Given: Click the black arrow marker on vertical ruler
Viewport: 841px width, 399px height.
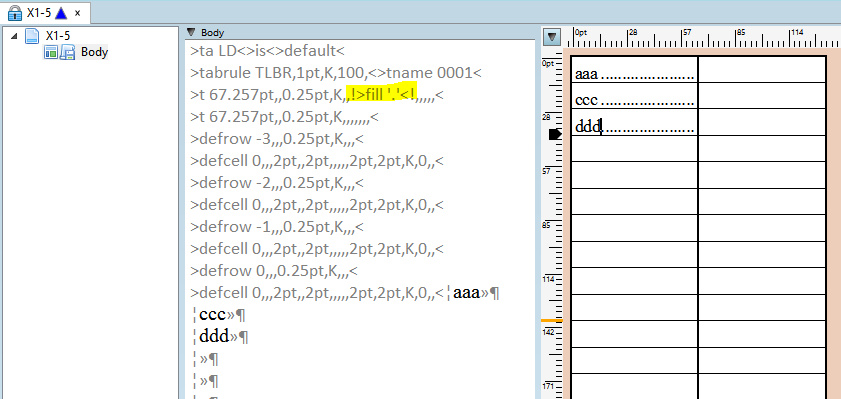Looking at the screenshot, I should [x=555, y=134].
